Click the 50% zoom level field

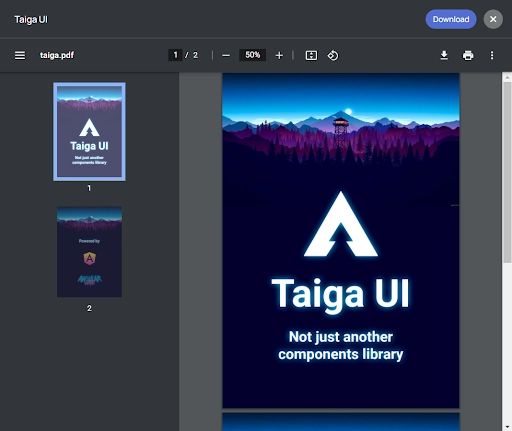(252, 55)
